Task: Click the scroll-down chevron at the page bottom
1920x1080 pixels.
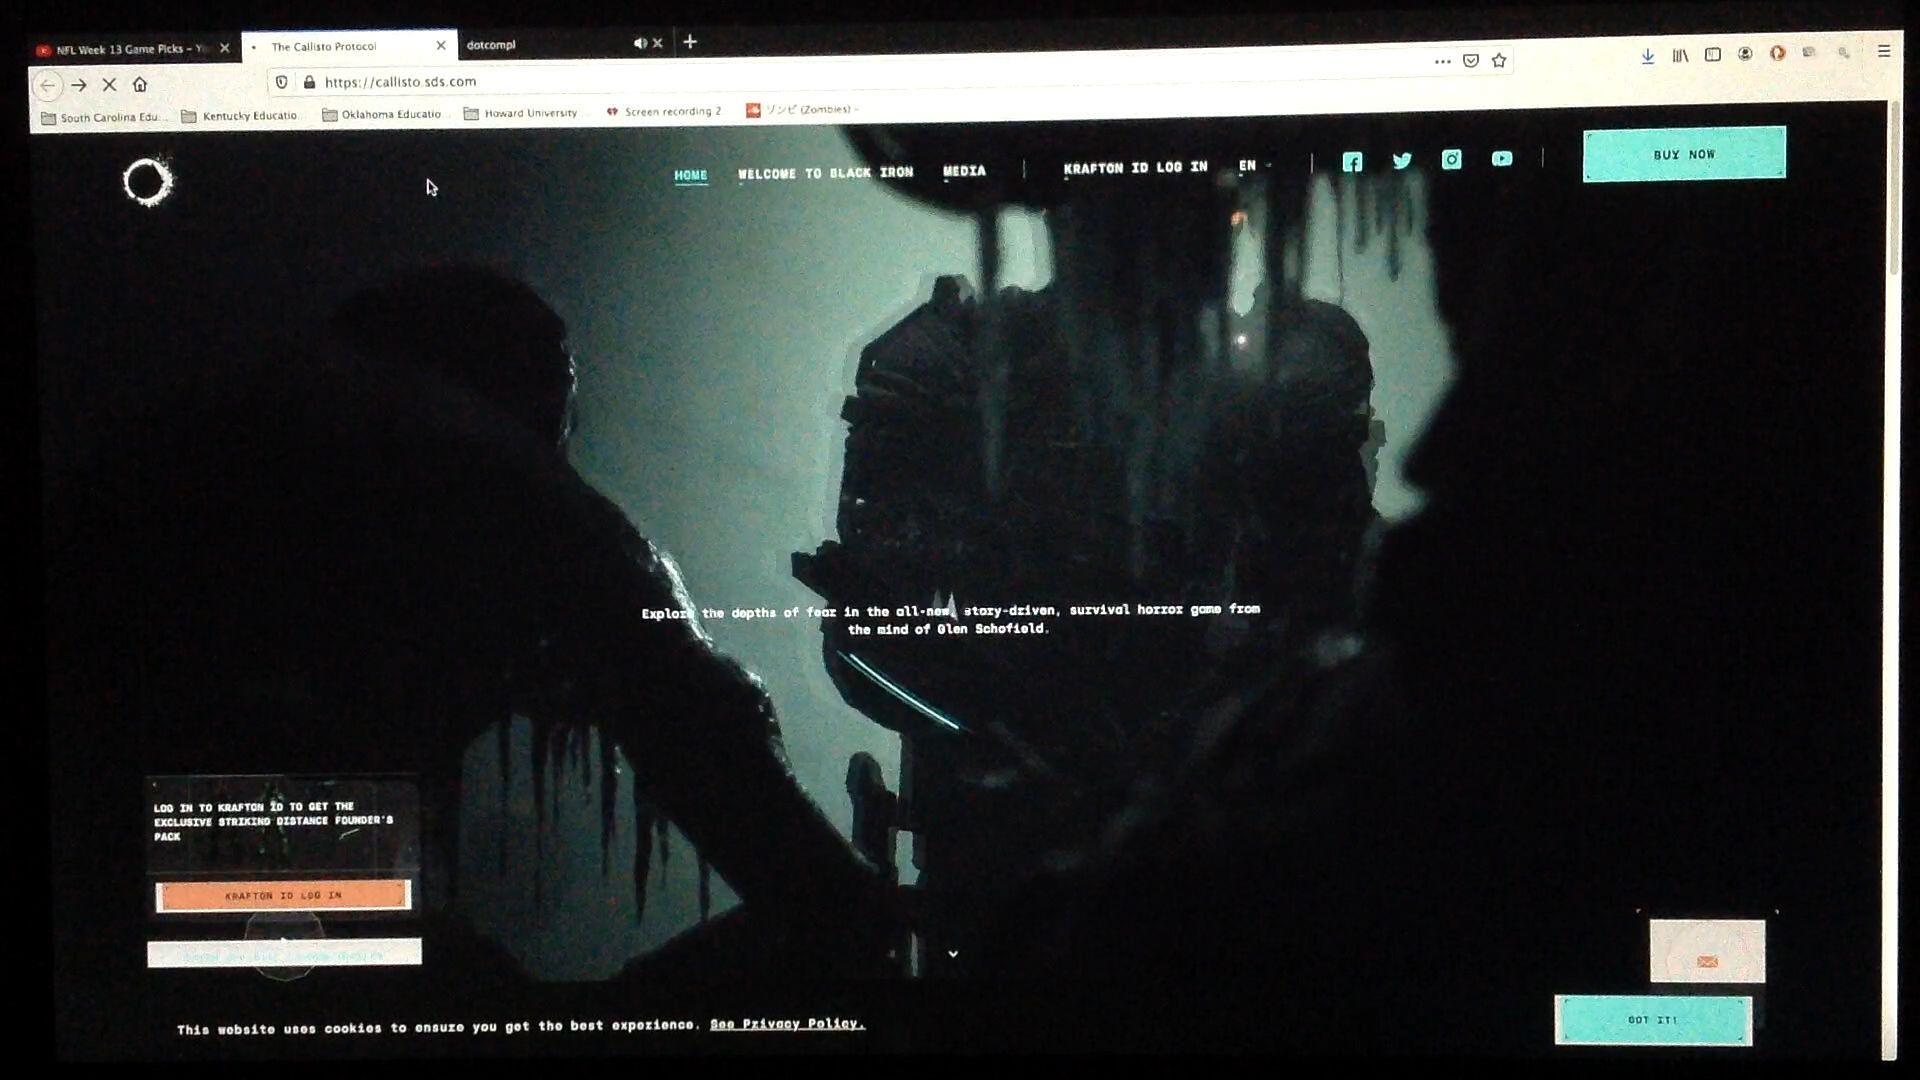Action: pyautogui.click(x=953, y=954)
